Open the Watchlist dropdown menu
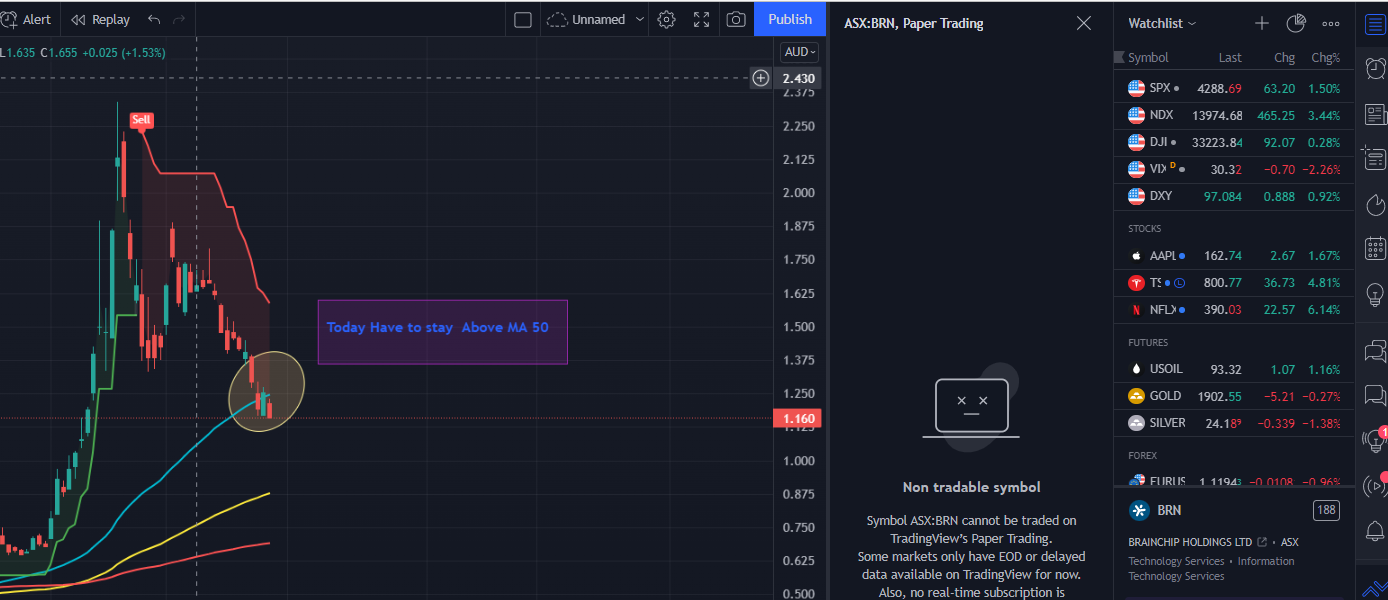Image resolution: width=1388 pixels, height=600 pixels. point(1162,23)
